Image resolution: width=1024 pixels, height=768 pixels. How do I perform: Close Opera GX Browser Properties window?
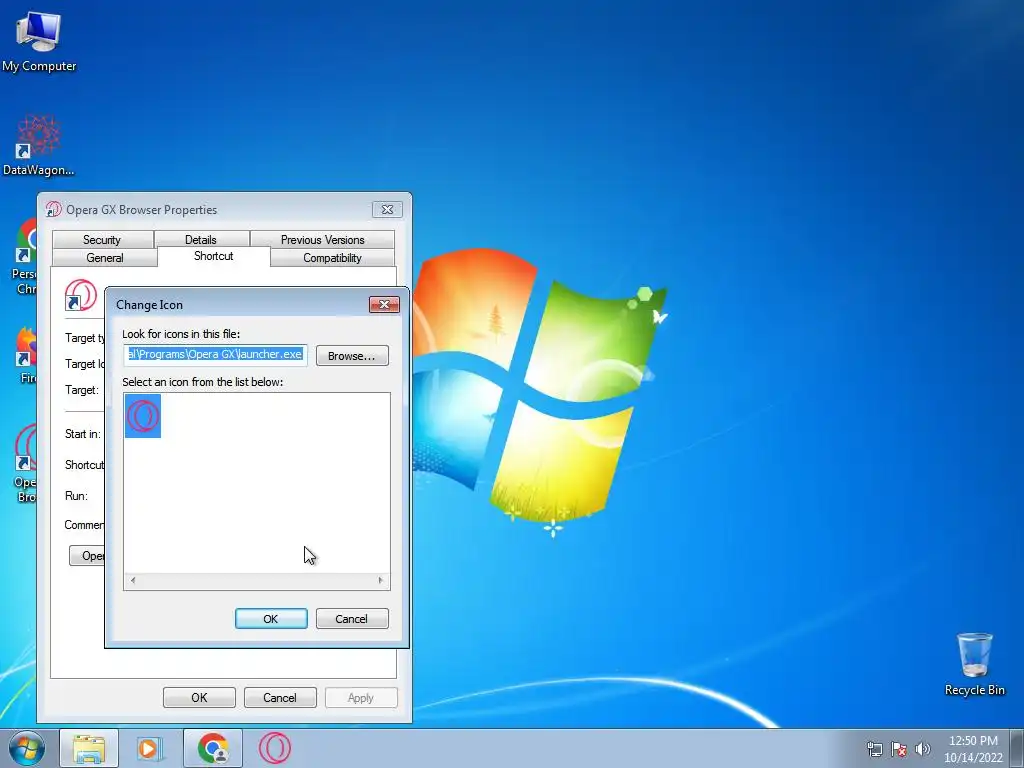(387, 210)
